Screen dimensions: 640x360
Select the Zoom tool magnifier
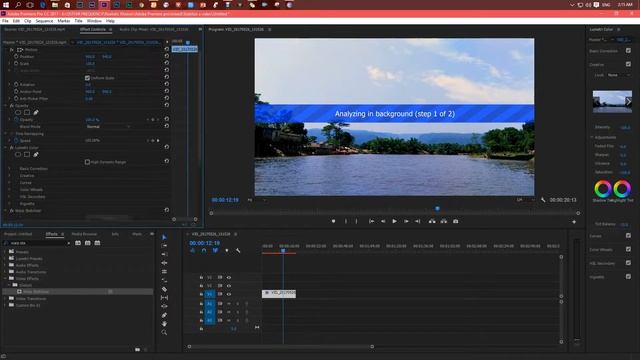click(164, 332)
